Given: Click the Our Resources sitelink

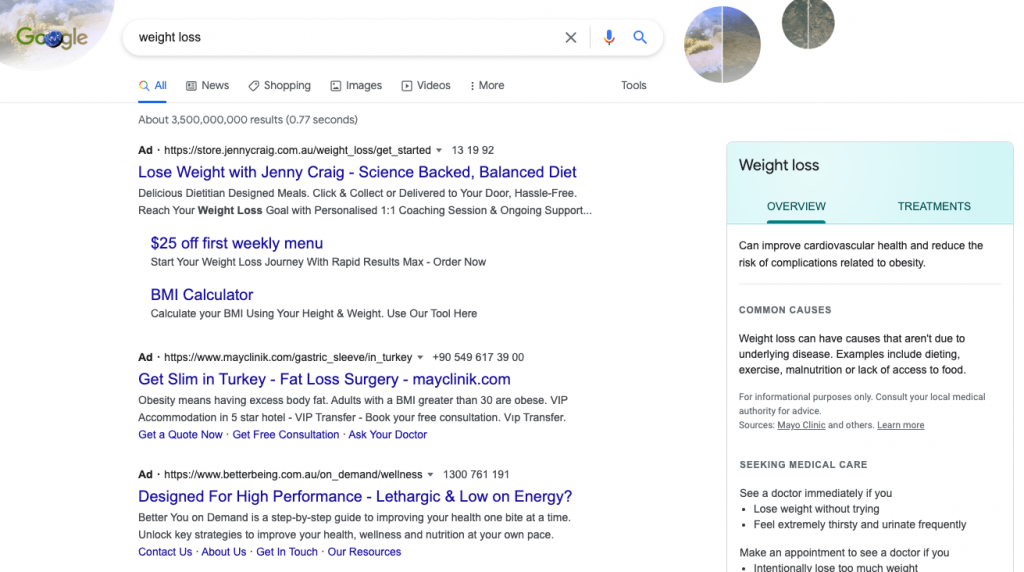Looking at the screenshot, I should (364, 552).
